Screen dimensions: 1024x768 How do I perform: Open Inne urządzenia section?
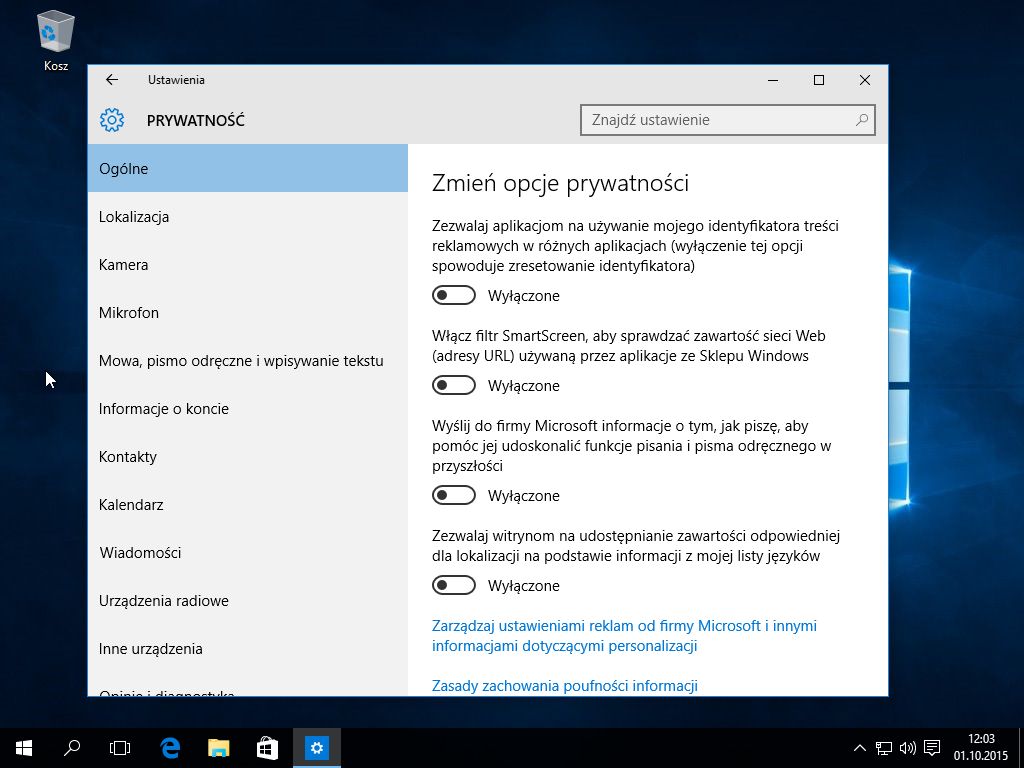pos(248,648)
